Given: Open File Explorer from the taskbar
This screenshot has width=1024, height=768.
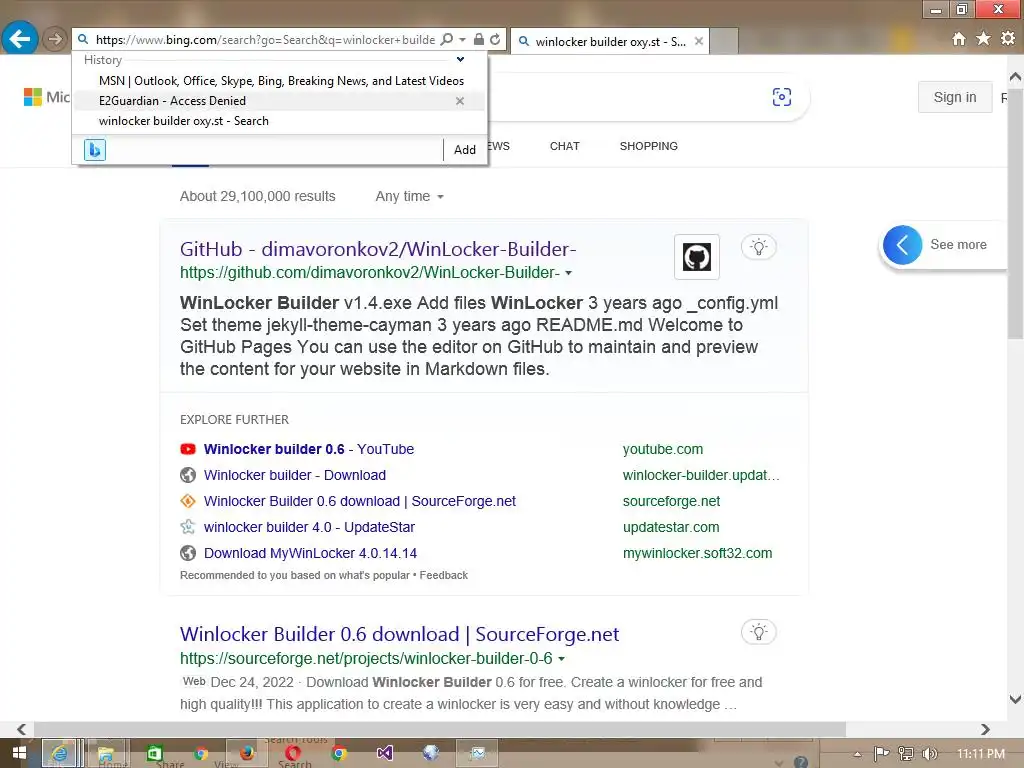Looking at the screenshot, I should [x=106, y=753].
